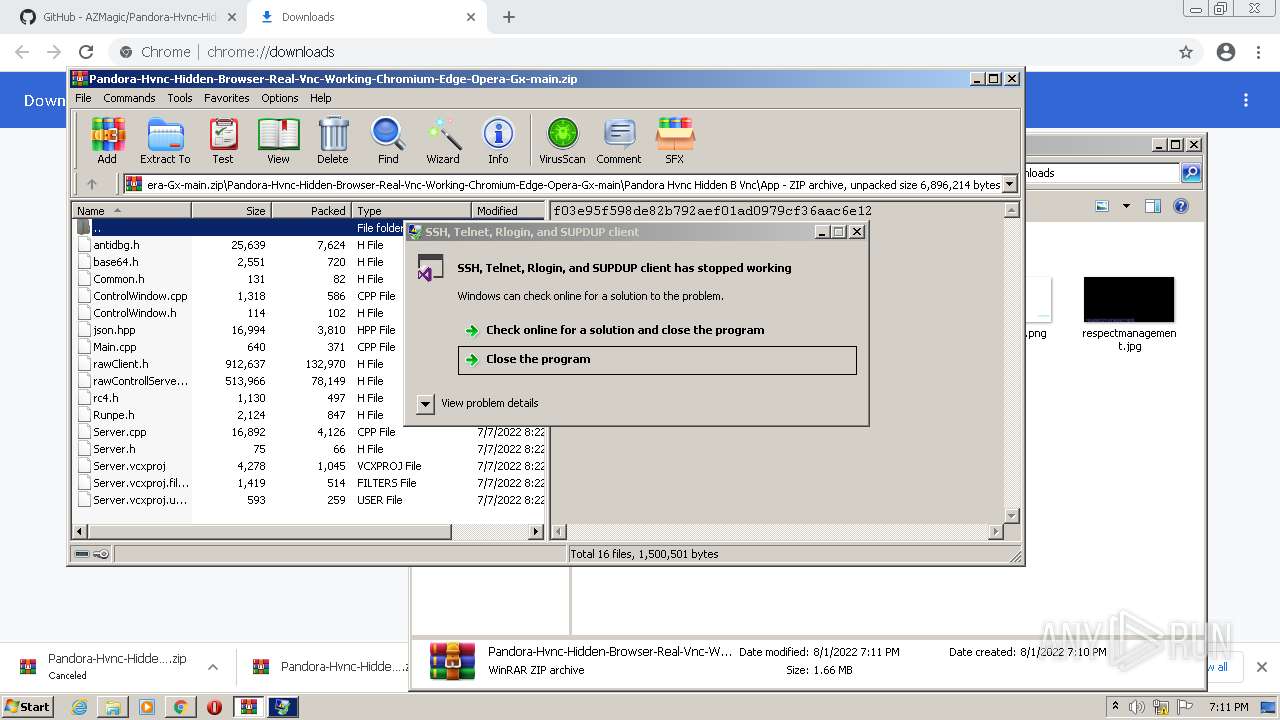Expand View problem details arrow

[425, 403]
